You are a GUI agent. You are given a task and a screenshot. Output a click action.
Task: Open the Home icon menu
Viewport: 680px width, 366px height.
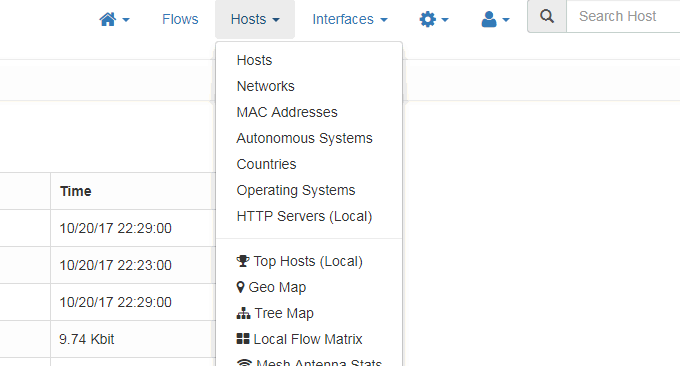(114, 20)
